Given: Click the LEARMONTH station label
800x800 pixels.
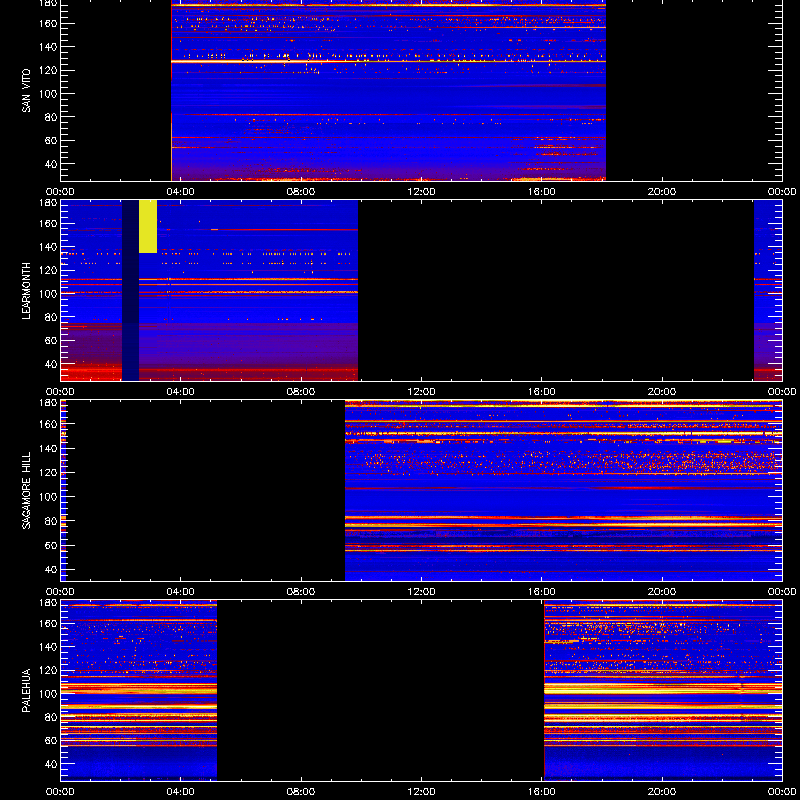Looking at the screenshot, I should click(27, 291).
